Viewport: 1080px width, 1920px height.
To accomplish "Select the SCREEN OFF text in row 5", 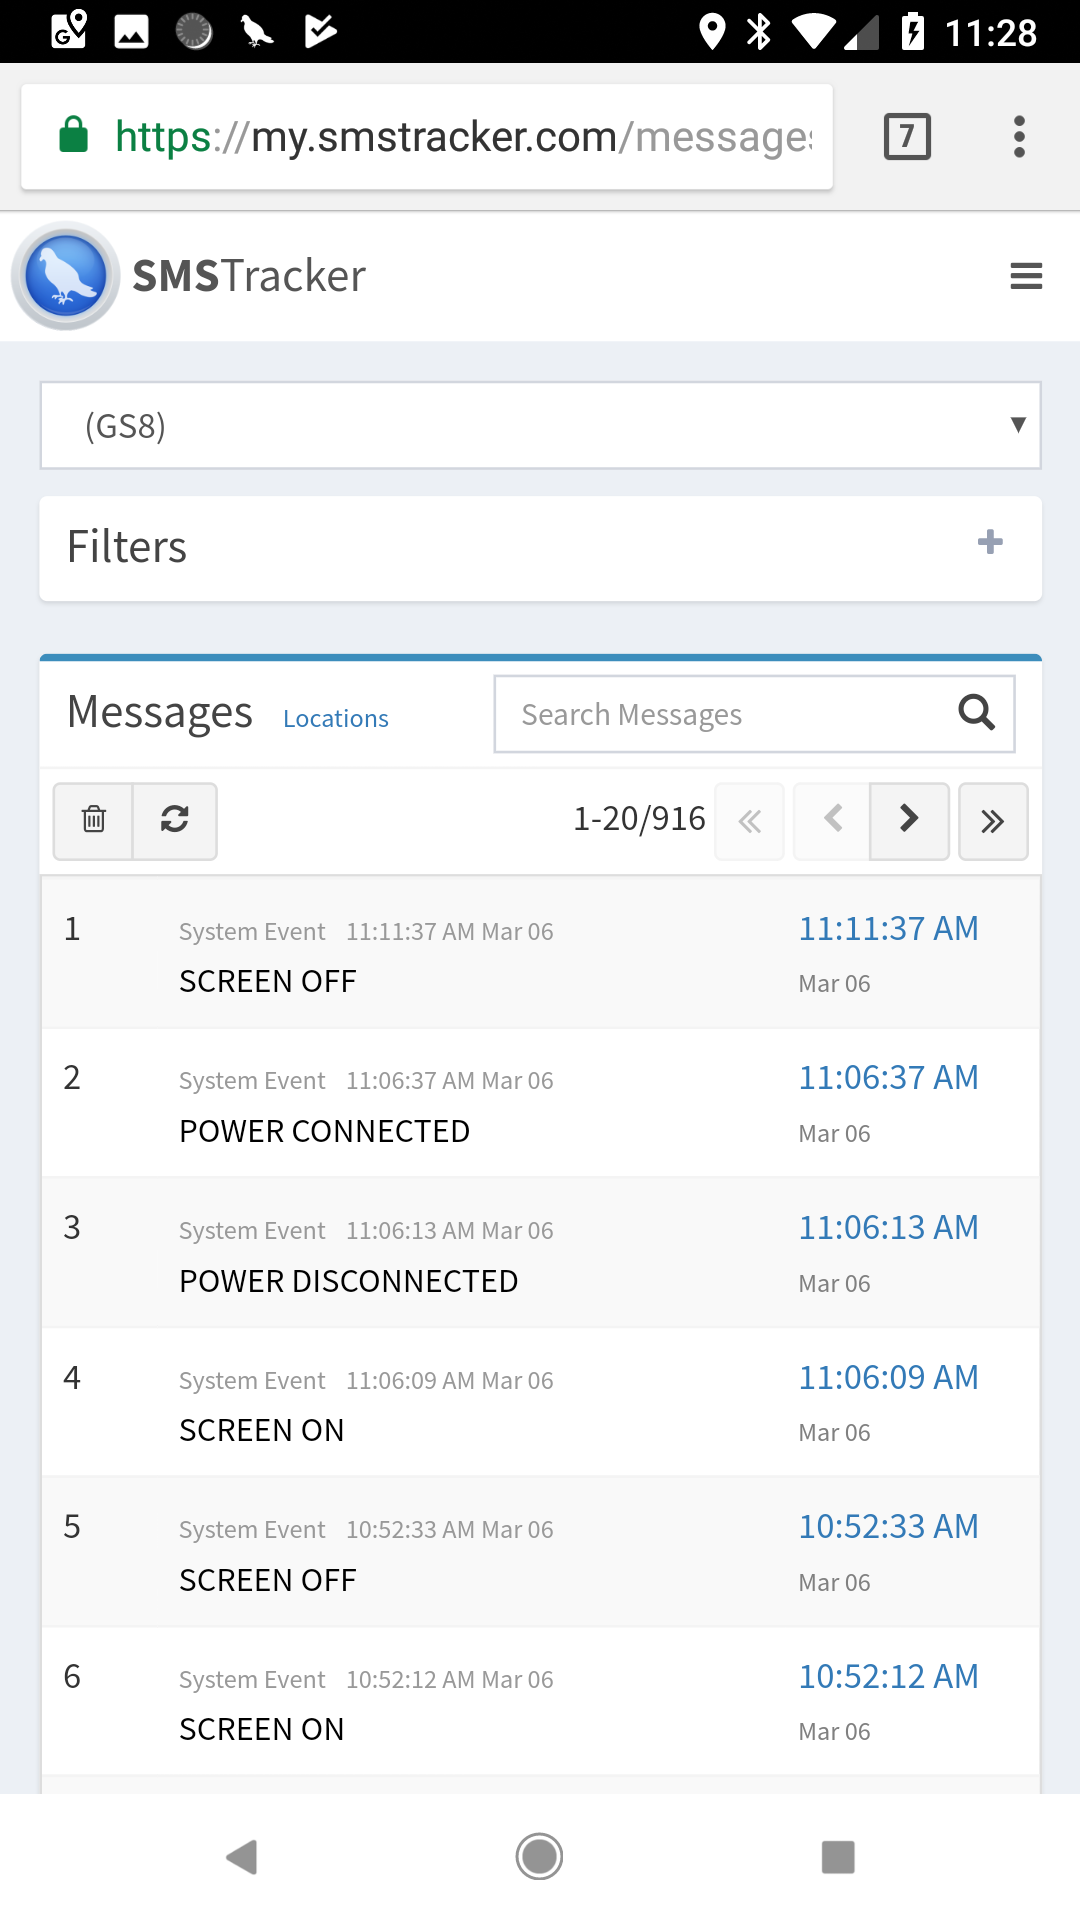I will pos(267,1580).
